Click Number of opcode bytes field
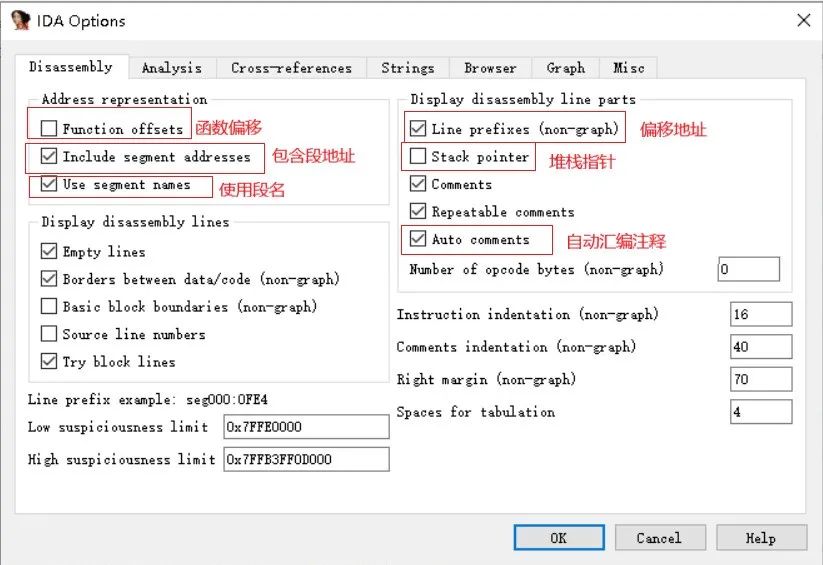The image size is (823, 565). pyautogui.click(x=748, y=269)
